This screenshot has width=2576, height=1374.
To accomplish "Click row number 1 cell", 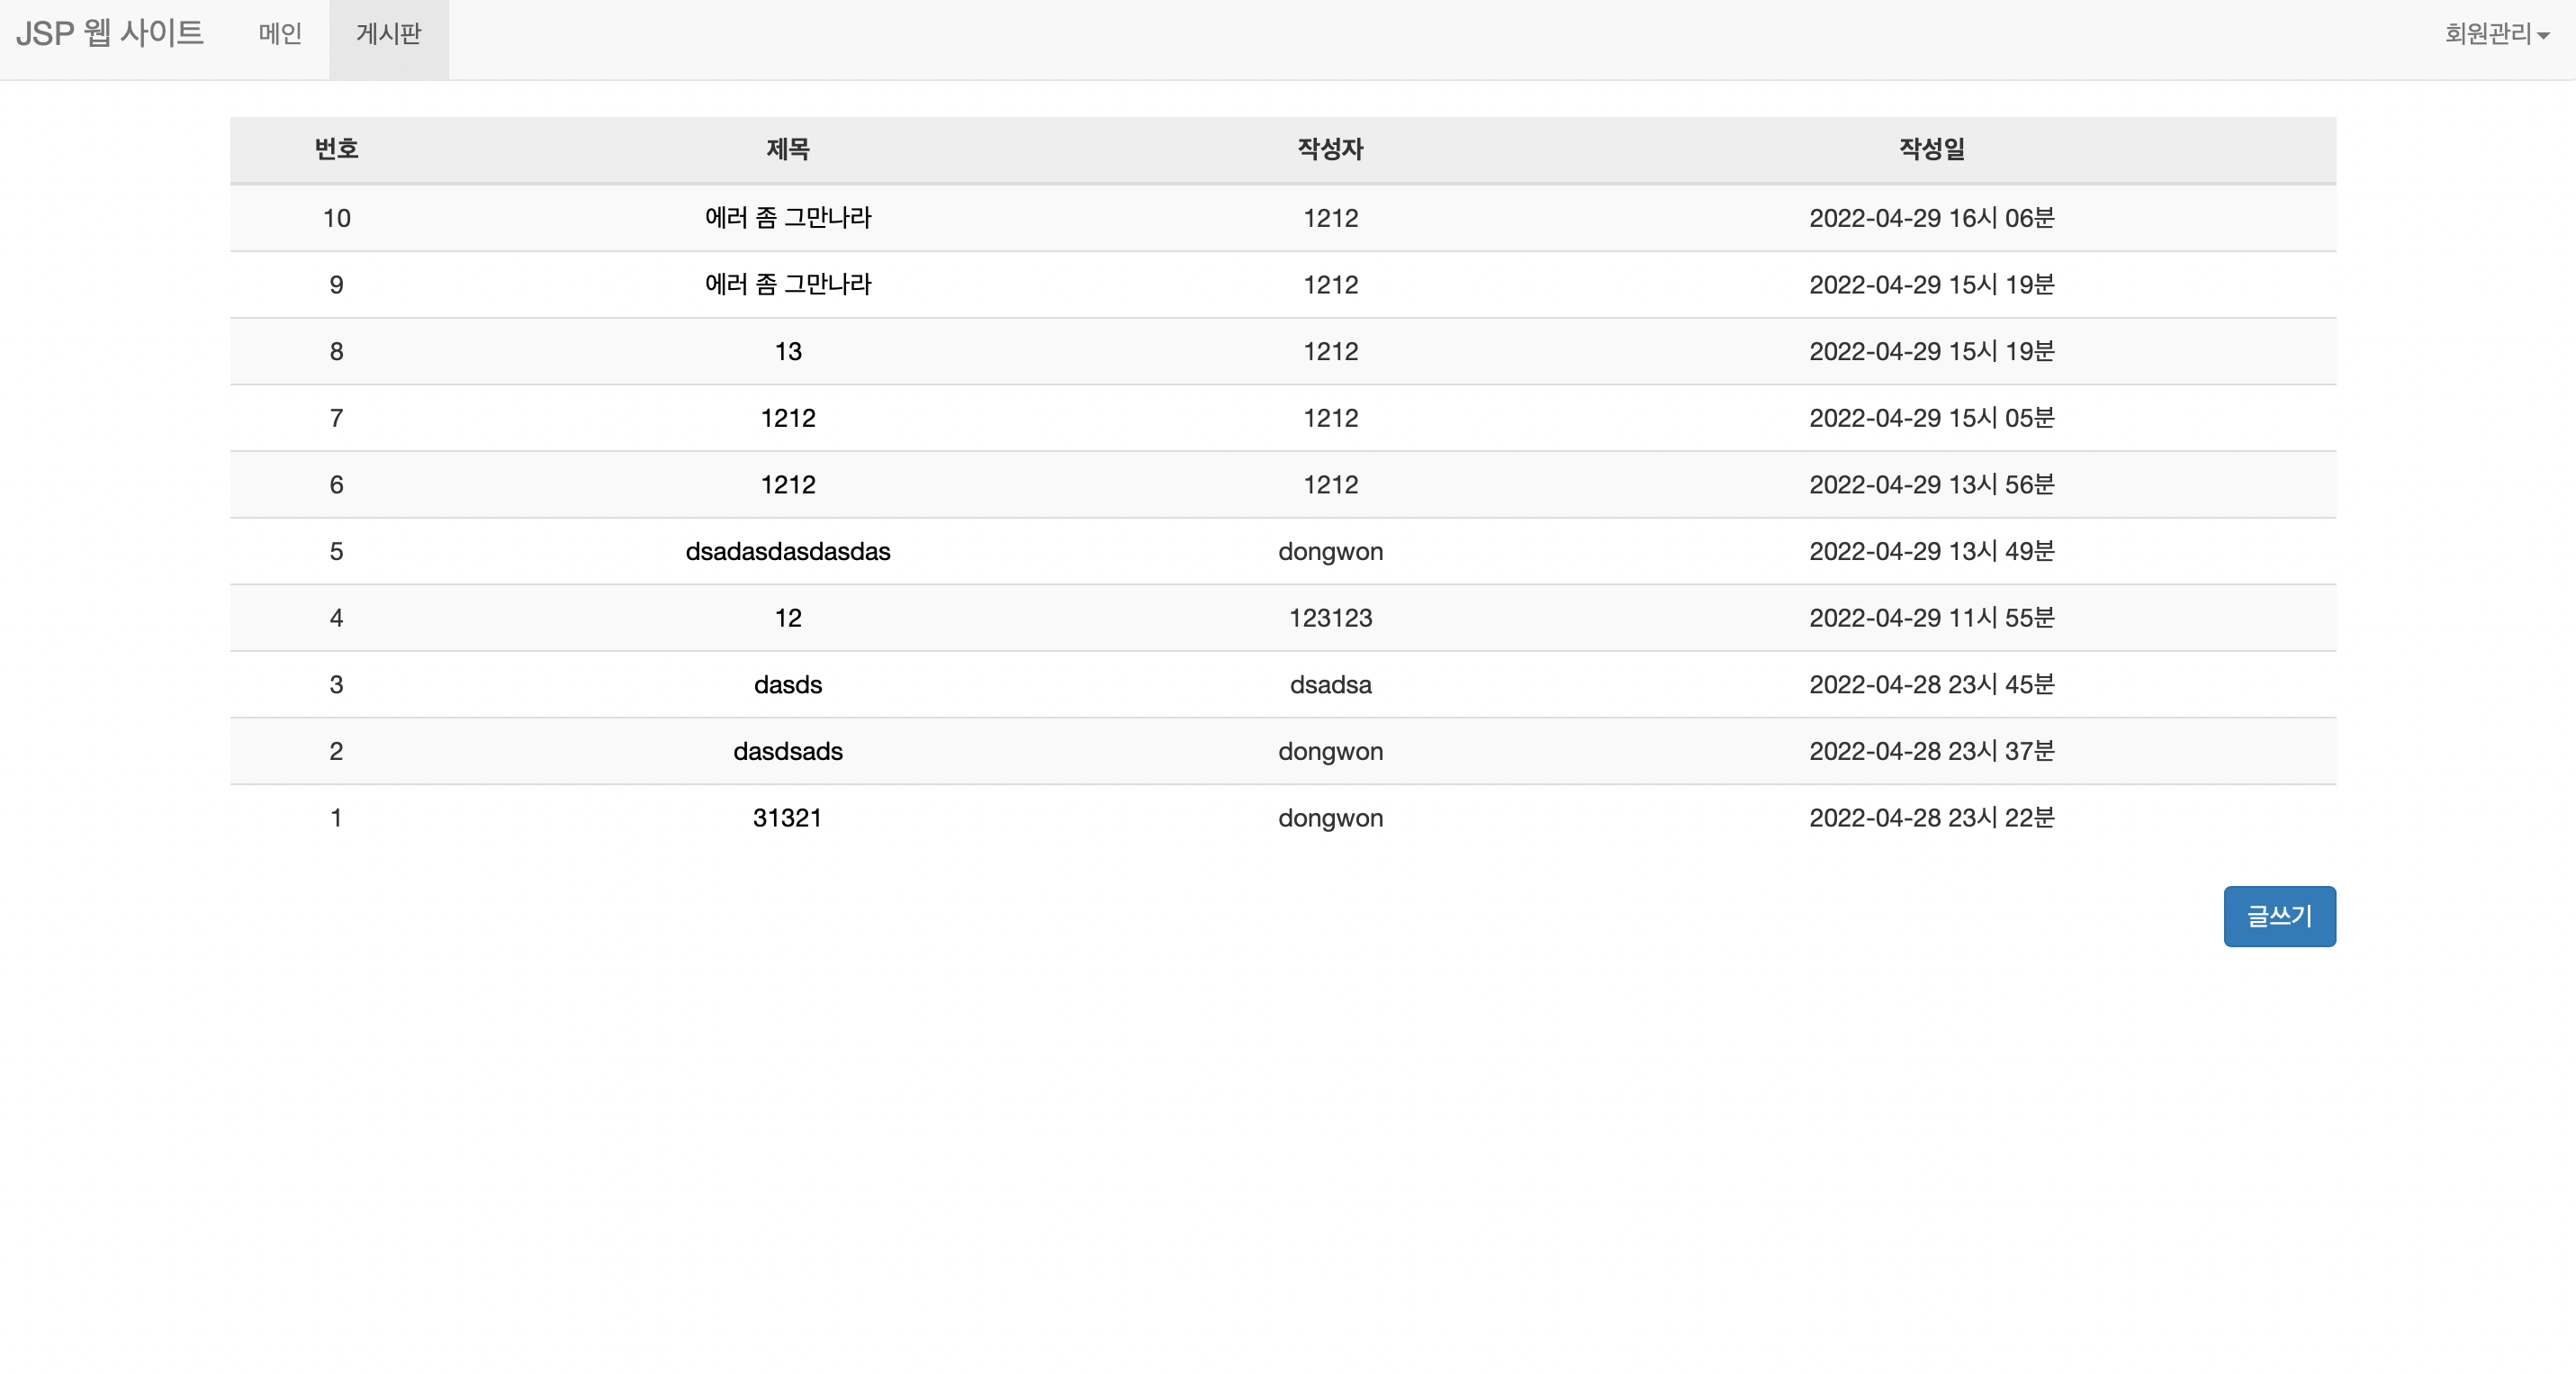I will (x=336, y=818).
